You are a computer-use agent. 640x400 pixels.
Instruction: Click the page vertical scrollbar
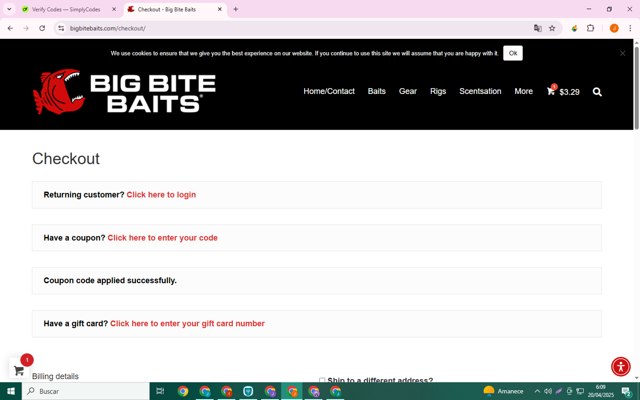click(636, 88)
